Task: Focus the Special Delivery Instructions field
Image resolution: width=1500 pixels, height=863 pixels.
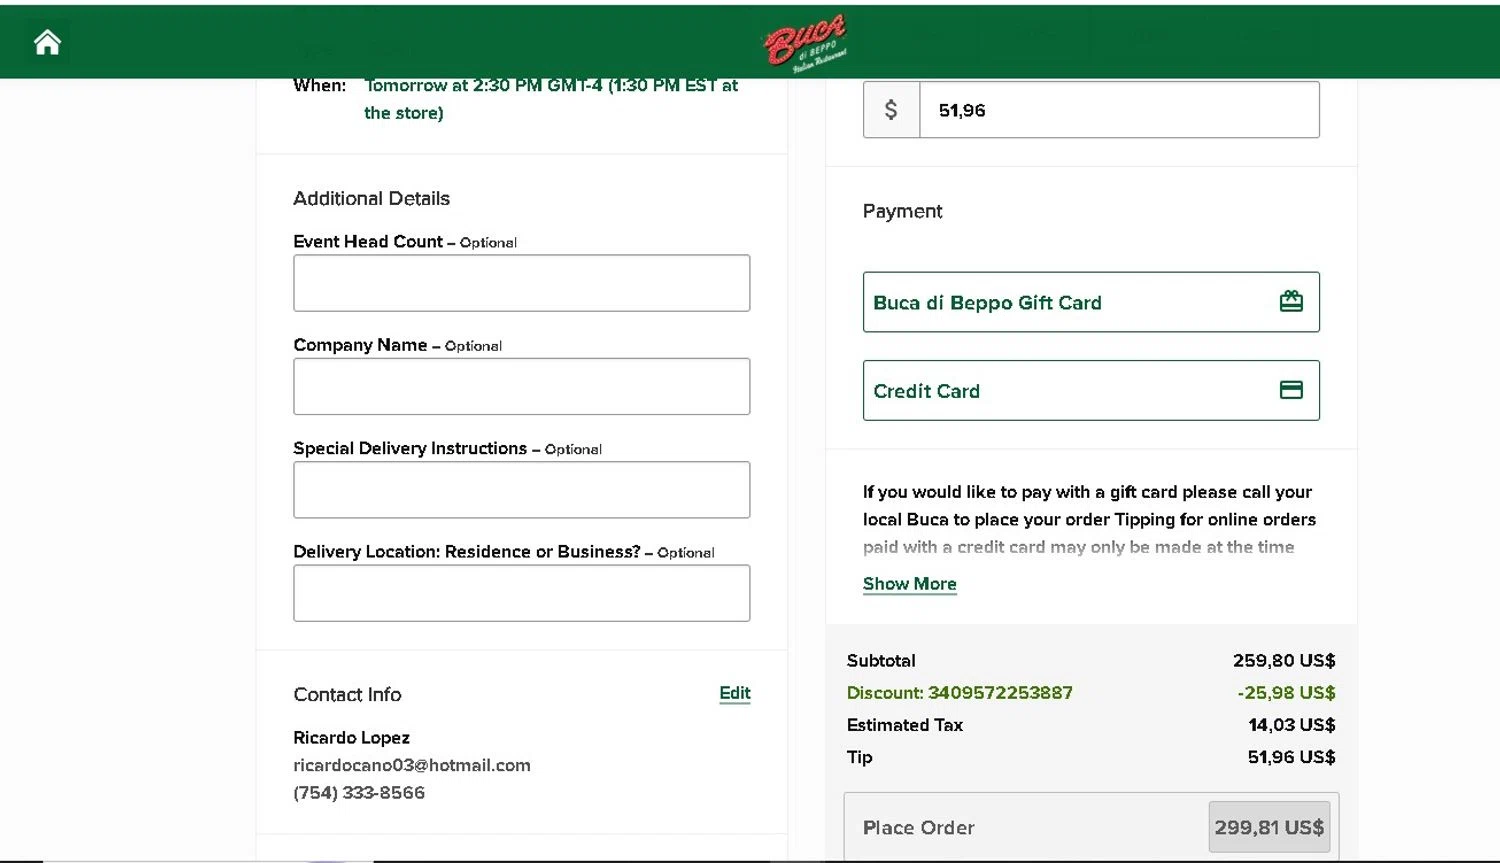Action: 521,490
